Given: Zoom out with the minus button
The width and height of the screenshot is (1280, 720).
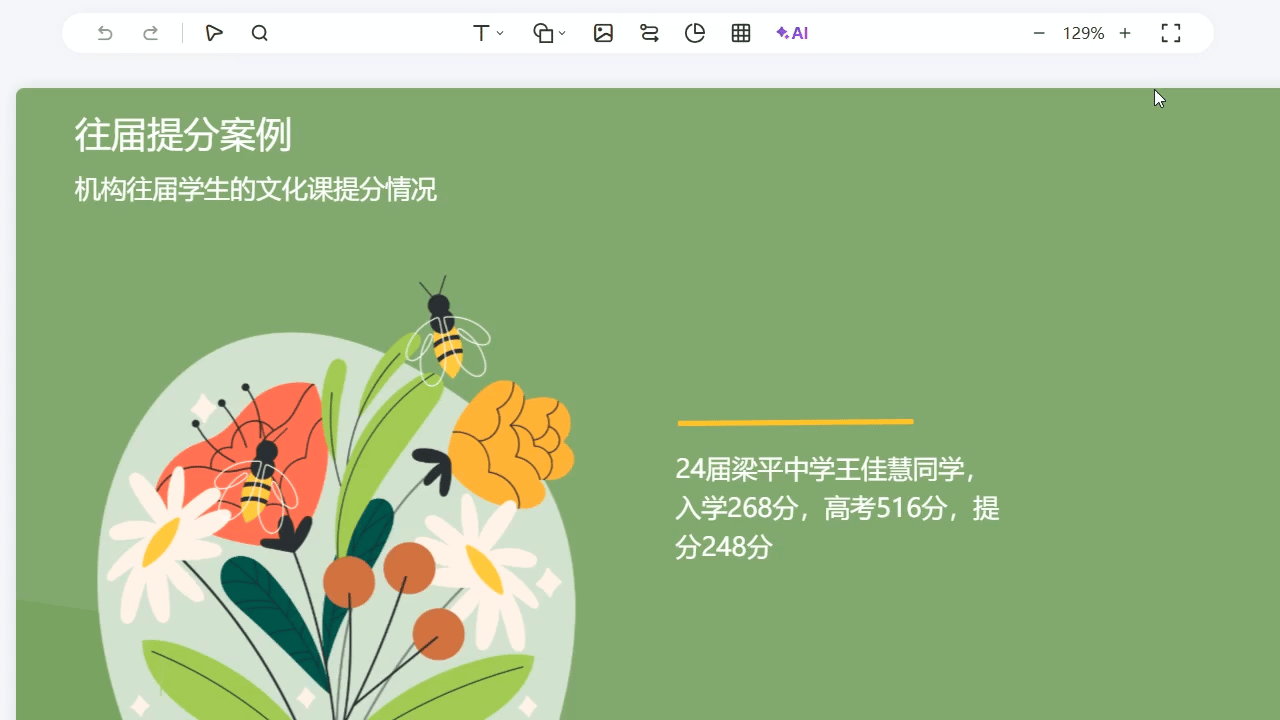Looking at the screenshot, I should [x=1039, y=33].
